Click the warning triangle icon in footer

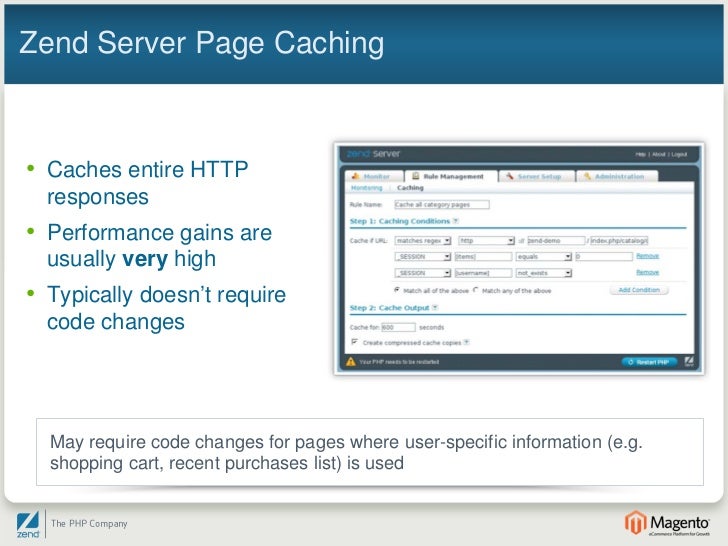(351, 362)
